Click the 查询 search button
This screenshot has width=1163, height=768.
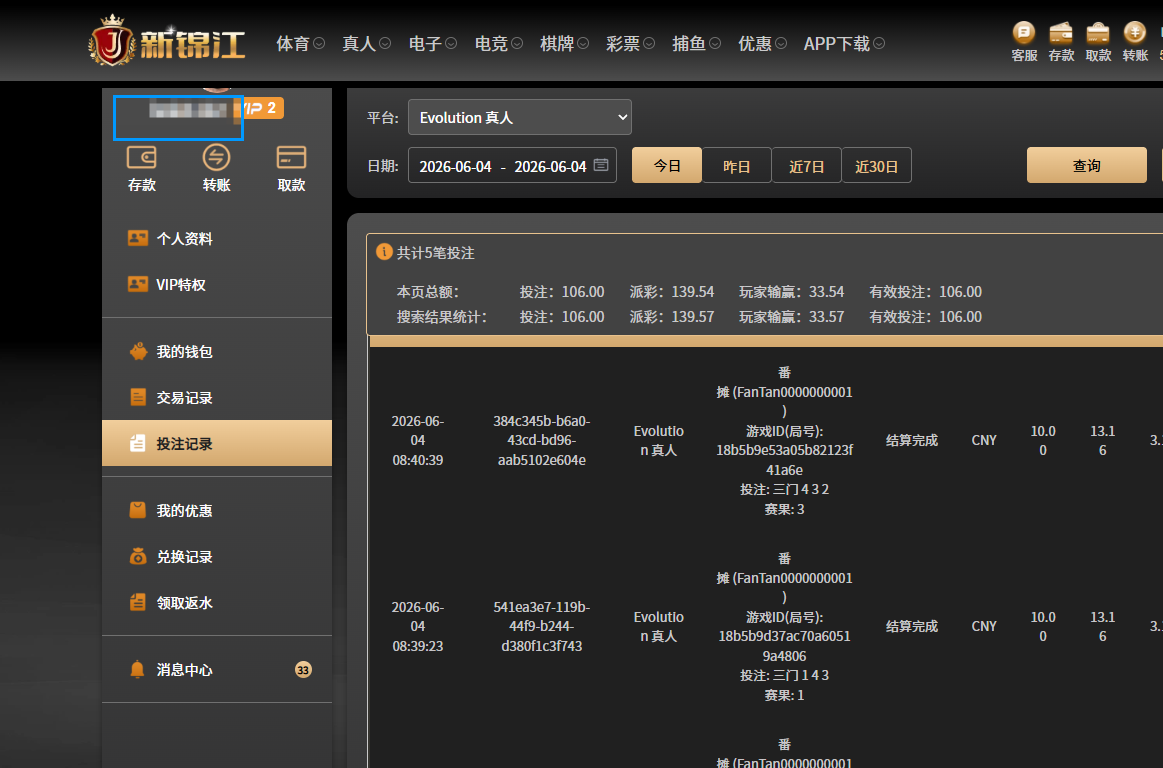point(1087,165)
